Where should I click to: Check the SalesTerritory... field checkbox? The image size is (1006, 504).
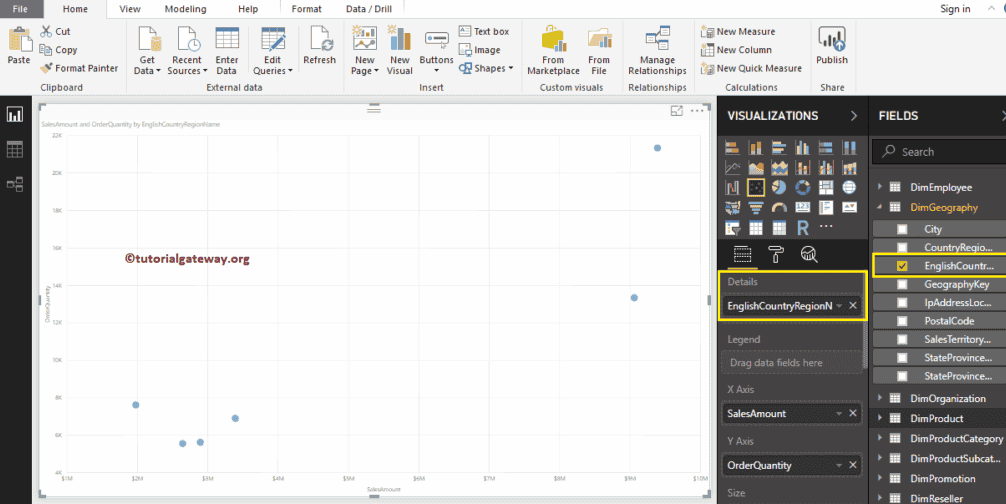coord(902,339)
